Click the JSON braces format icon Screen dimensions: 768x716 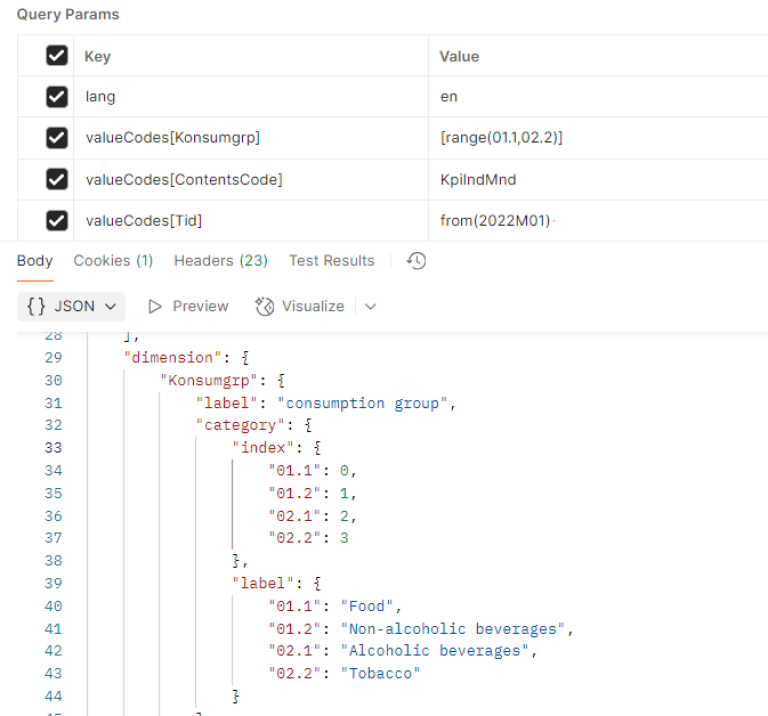point(36,306)
